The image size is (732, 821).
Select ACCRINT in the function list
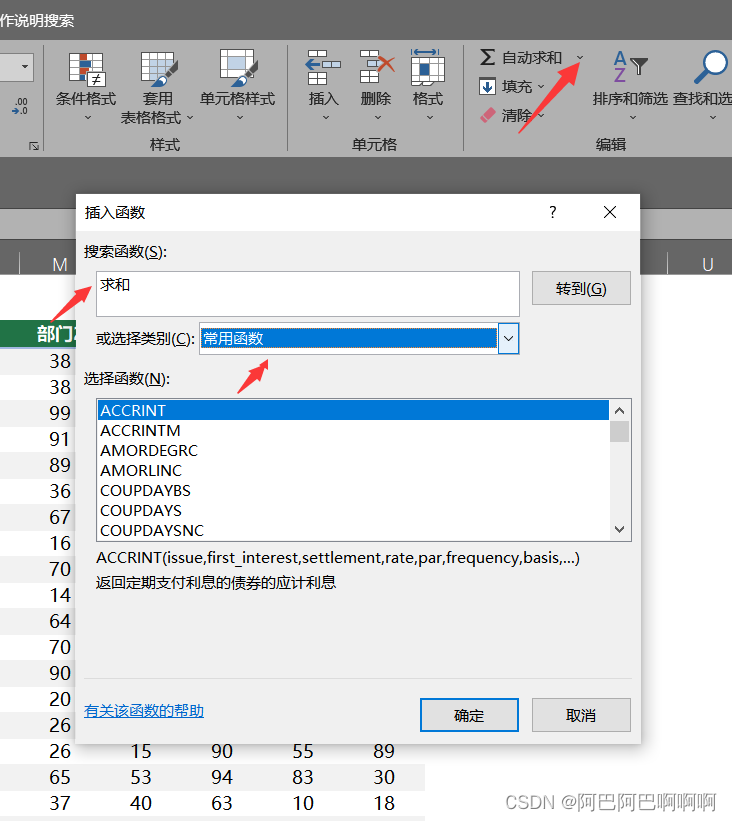pyautogui.click(x=353, y=410)
